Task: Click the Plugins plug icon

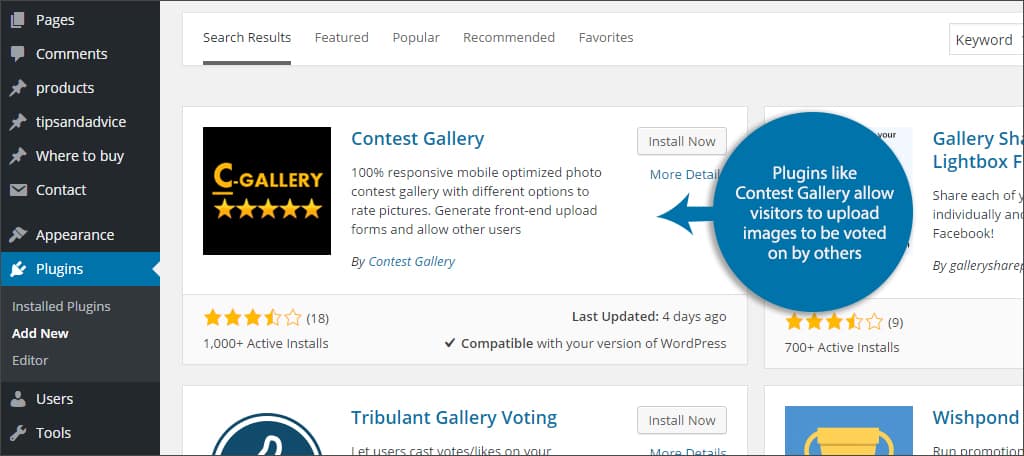Action: [18, 269]
